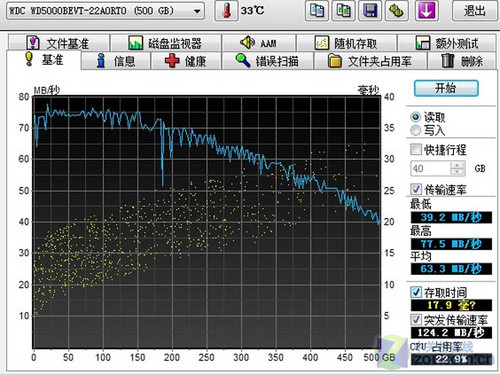Open the 文件夹占用率 folder usage tab
The image size is (500, 375).
[x=370, y=61]
